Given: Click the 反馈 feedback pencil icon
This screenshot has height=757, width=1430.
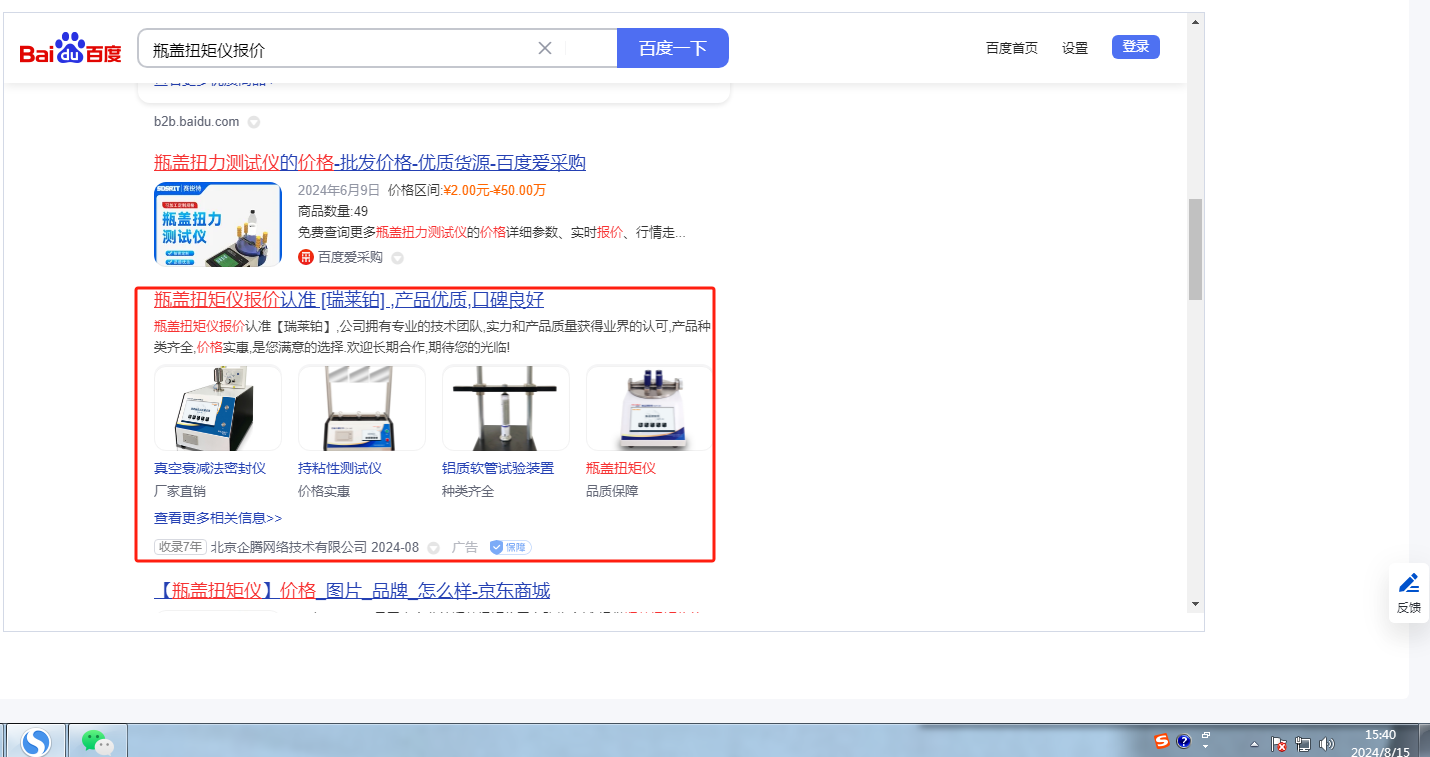Looking at the screenshot, I should point(1409,582).
